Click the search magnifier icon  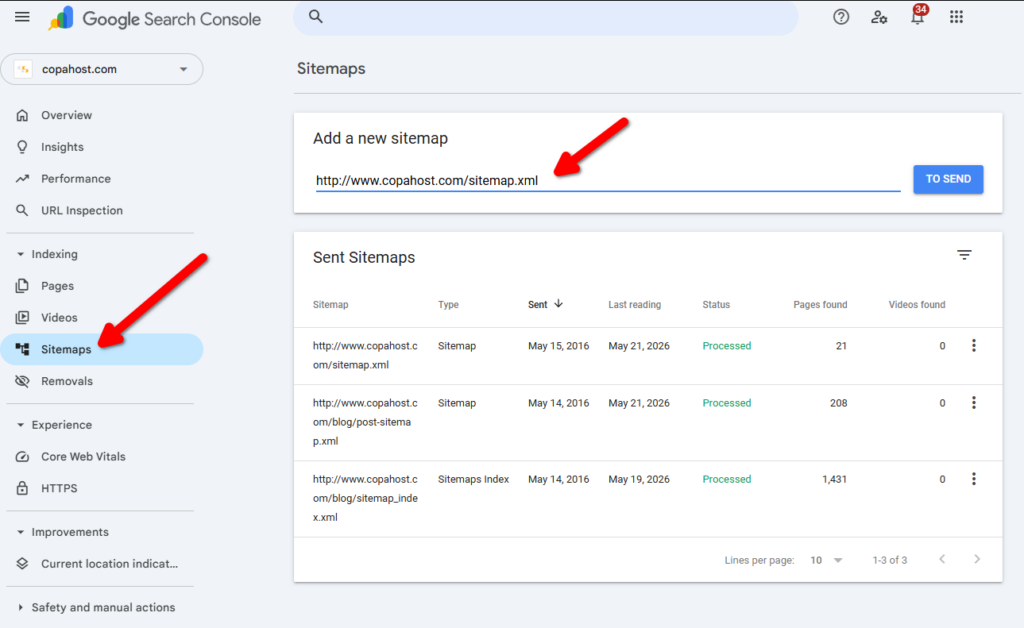(315, 17)
